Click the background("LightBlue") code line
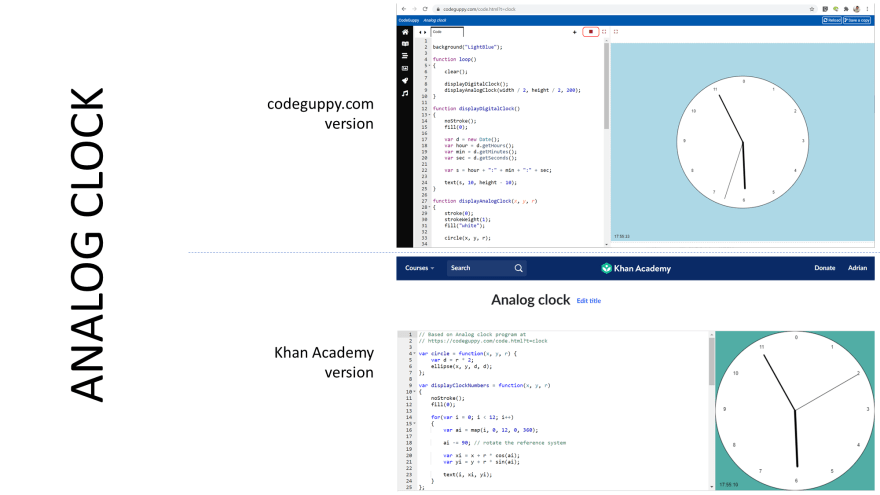This screenshot has height=495, width=880. pos(468,47)
